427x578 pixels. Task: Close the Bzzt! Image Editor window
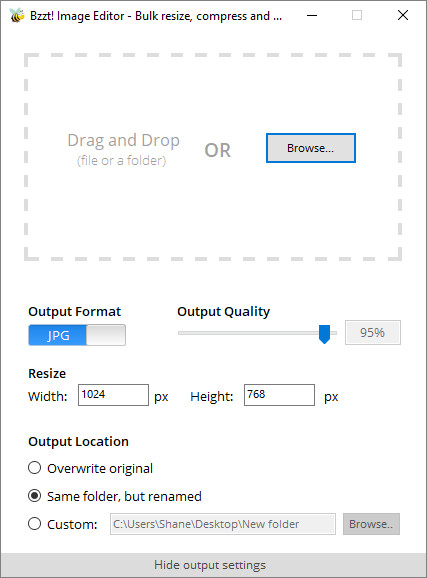pyautogui.click(x=403, y=15)
